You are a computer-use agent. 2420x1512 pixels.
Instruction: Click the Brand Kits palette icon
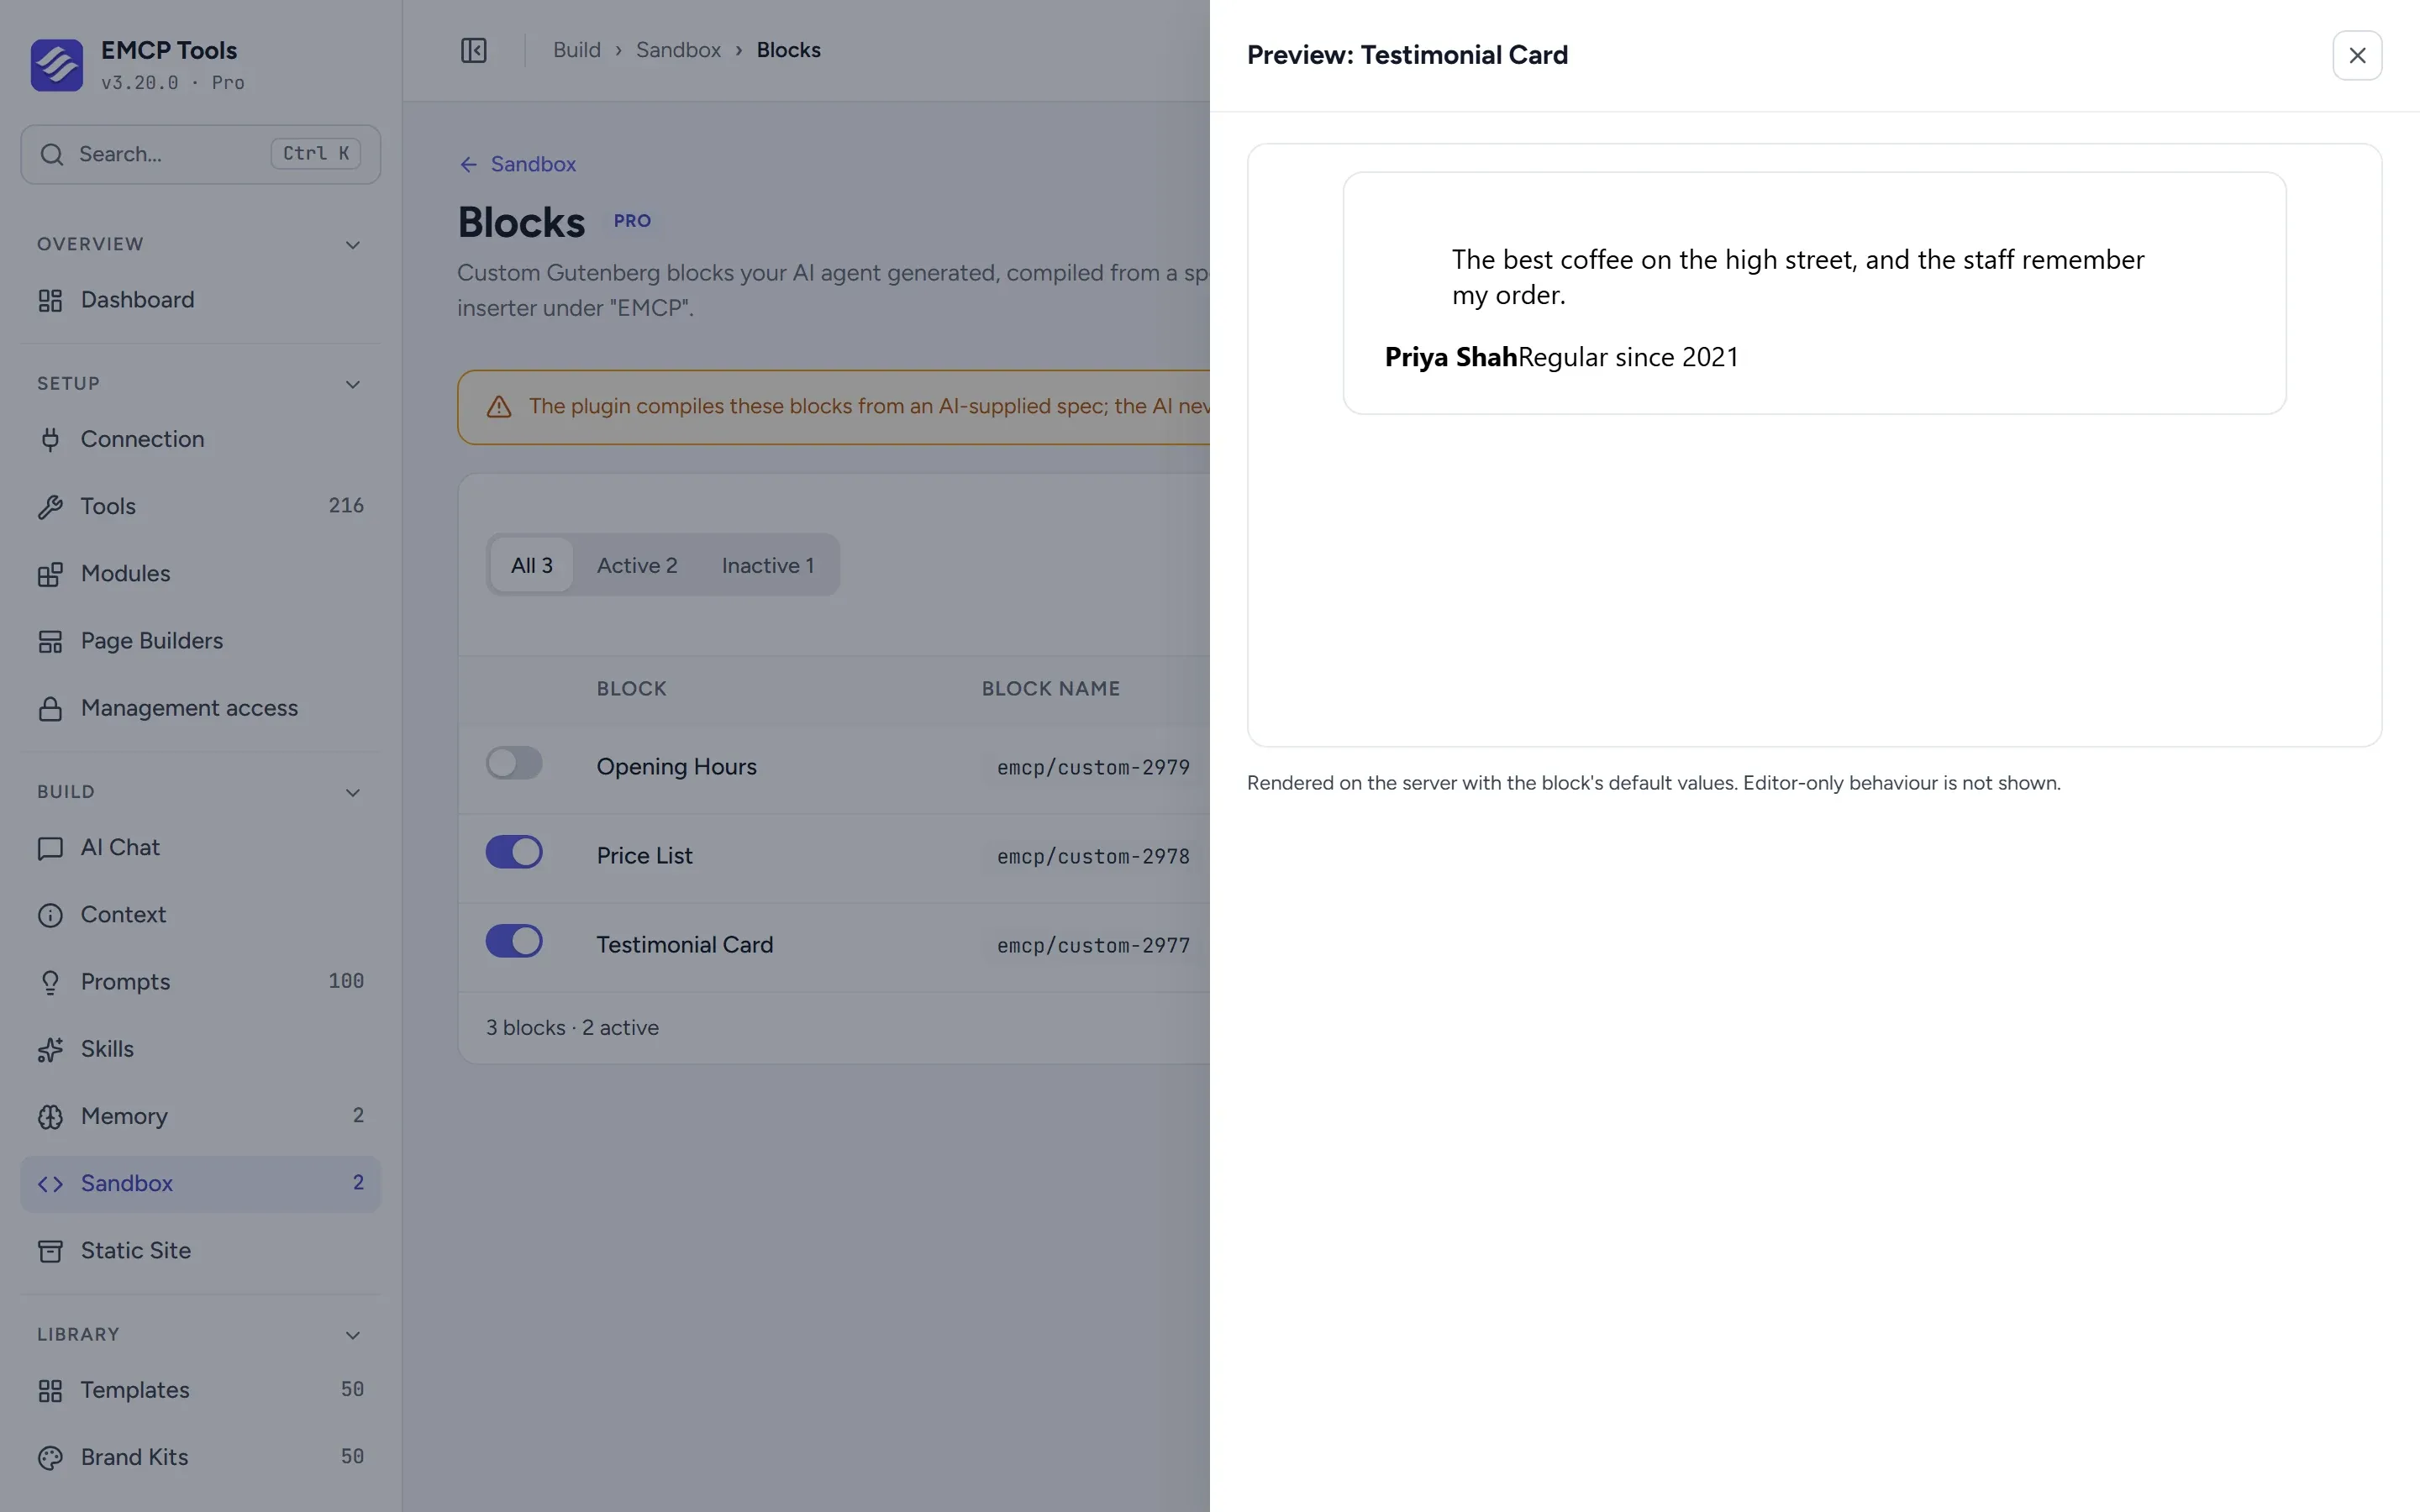click(50, 1458)
